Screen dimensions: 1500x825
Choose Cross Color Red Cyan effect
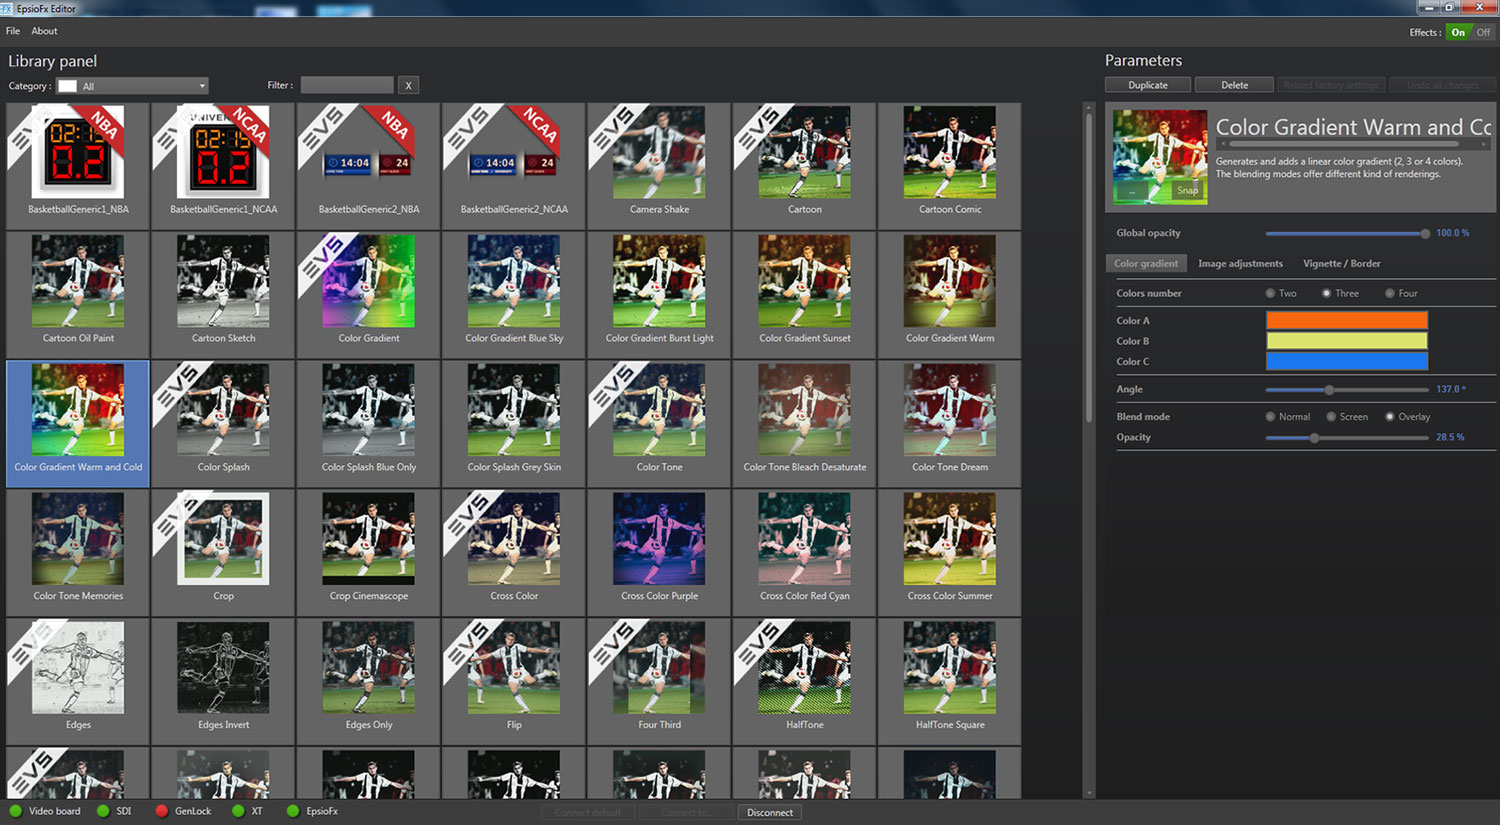pos(805,553)
